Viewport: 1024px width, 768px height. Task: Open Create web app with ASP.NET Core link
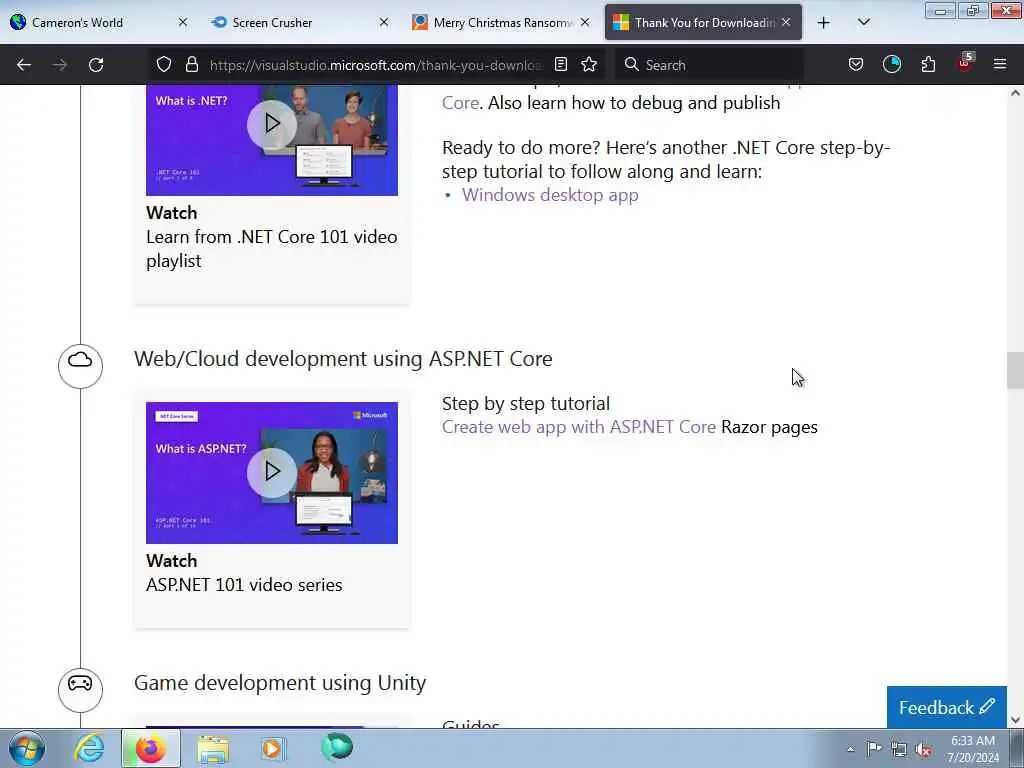(579, 427)
